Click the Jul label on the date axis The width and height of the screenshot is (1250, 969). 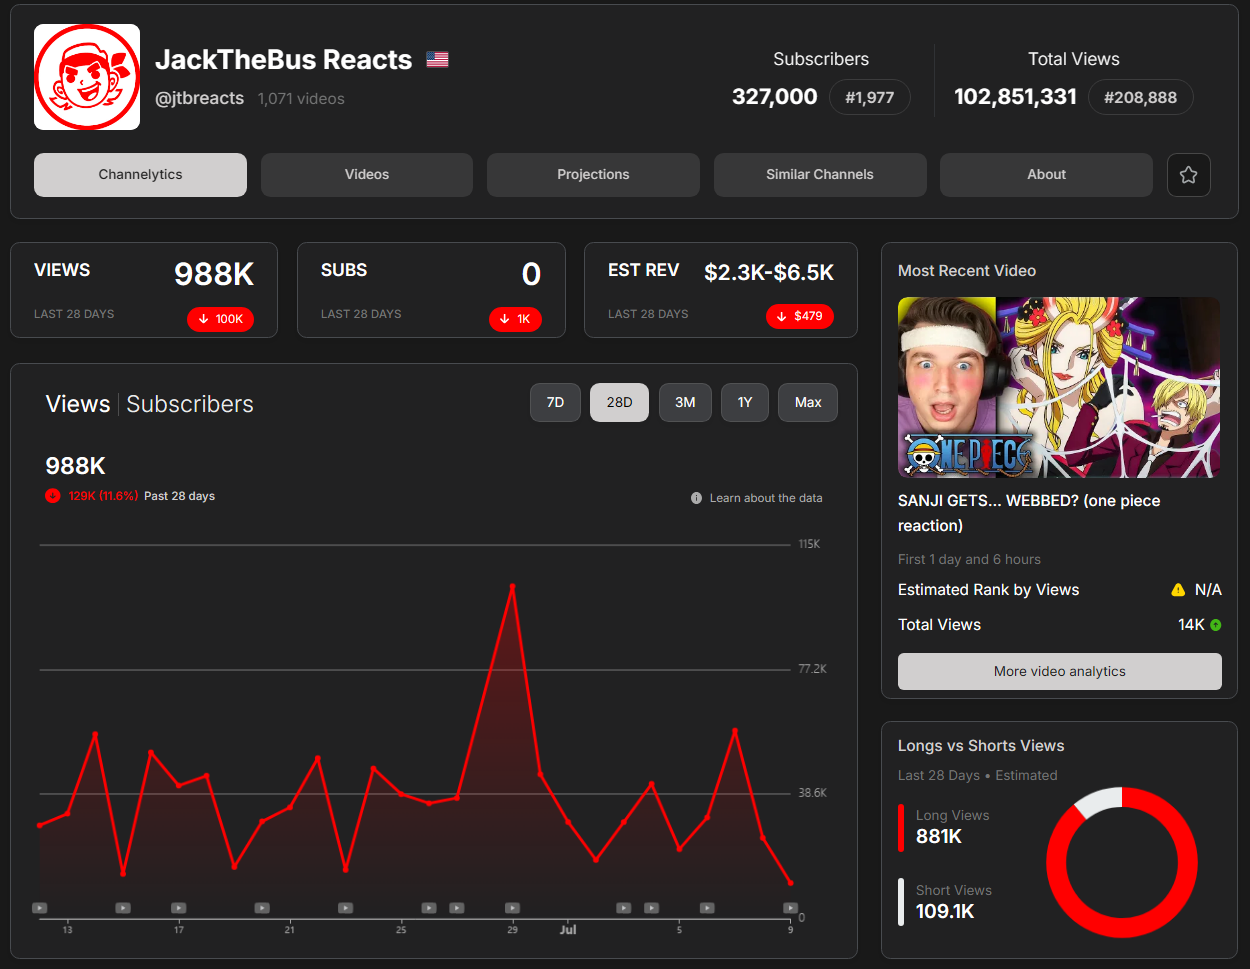(568, 930)
